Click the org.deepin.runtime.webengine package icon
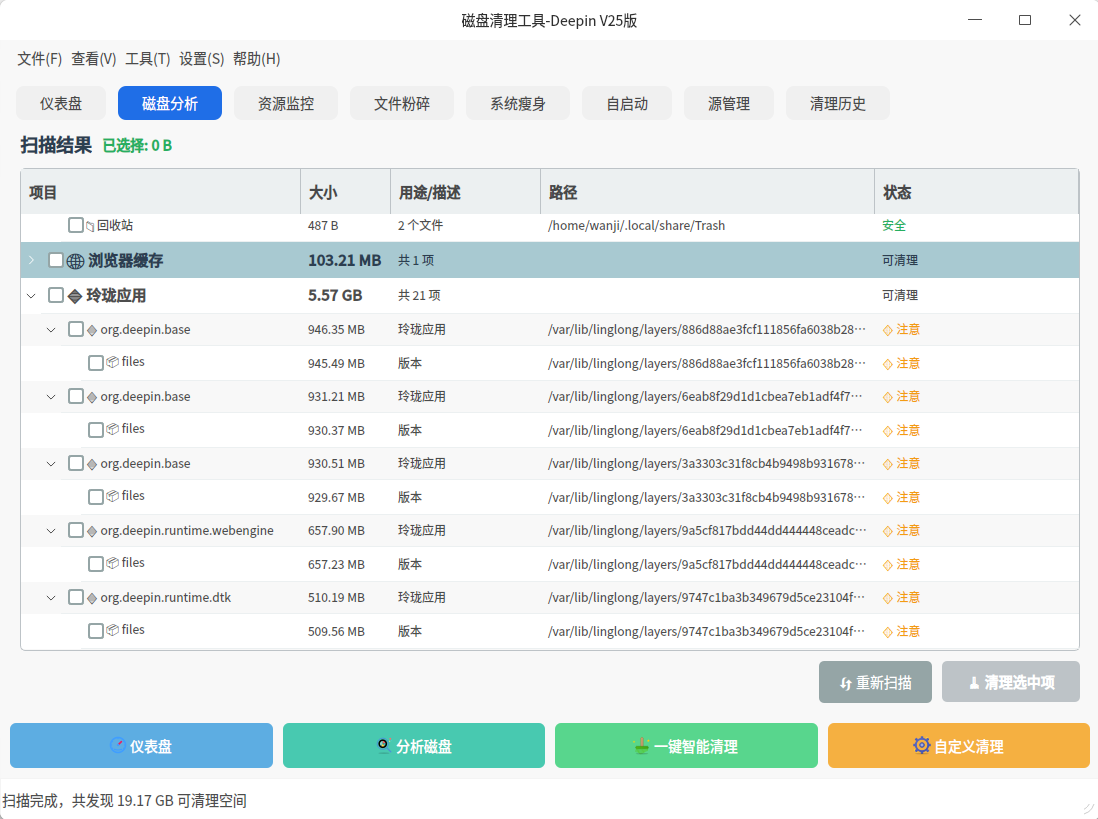This screenshot has height=819, width=1098. click(x=92, y=531)
